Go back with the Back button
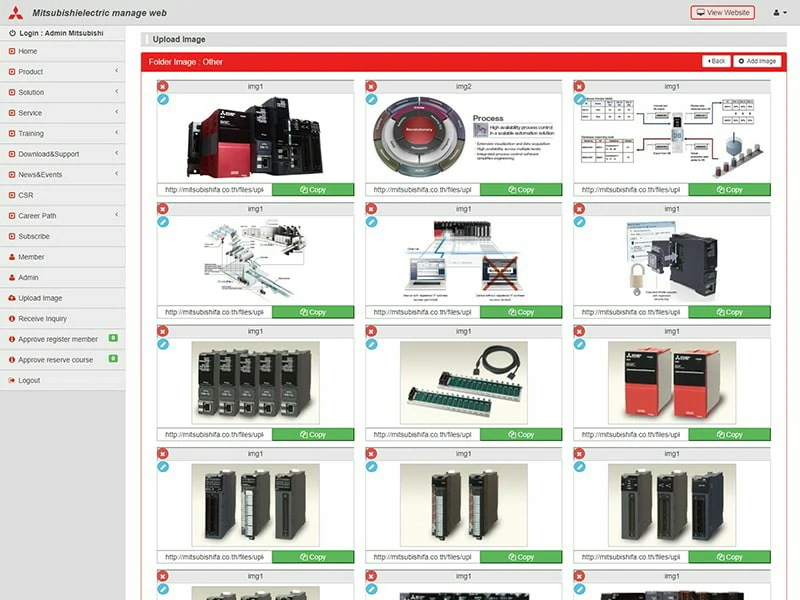The image size is (800, 600). [716, 61]
